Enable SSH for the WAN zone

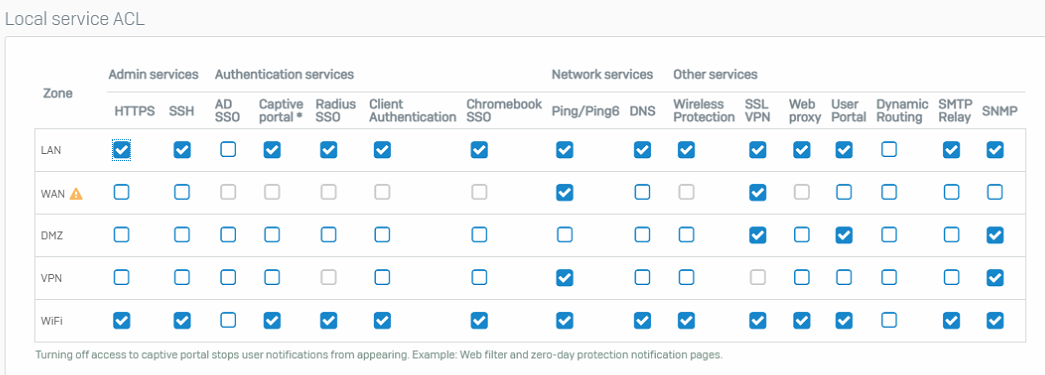coord(182,192)
